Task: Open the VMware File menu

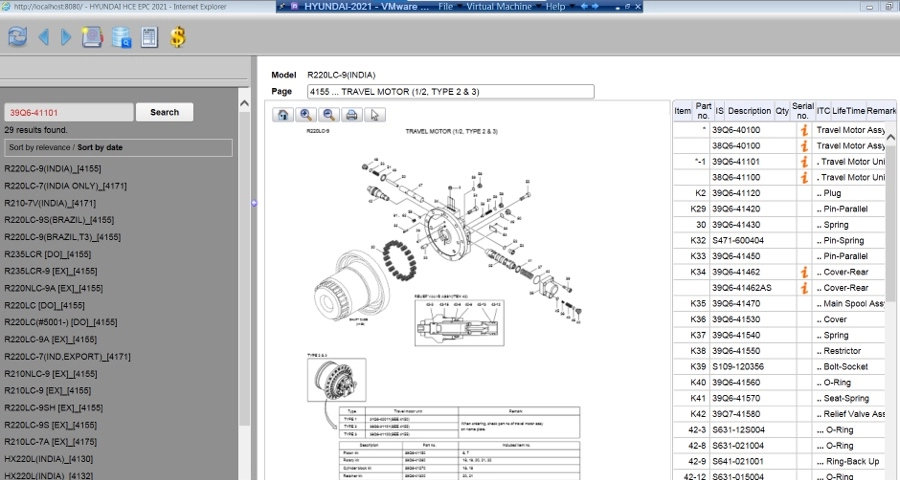Action: pos(445,7)
